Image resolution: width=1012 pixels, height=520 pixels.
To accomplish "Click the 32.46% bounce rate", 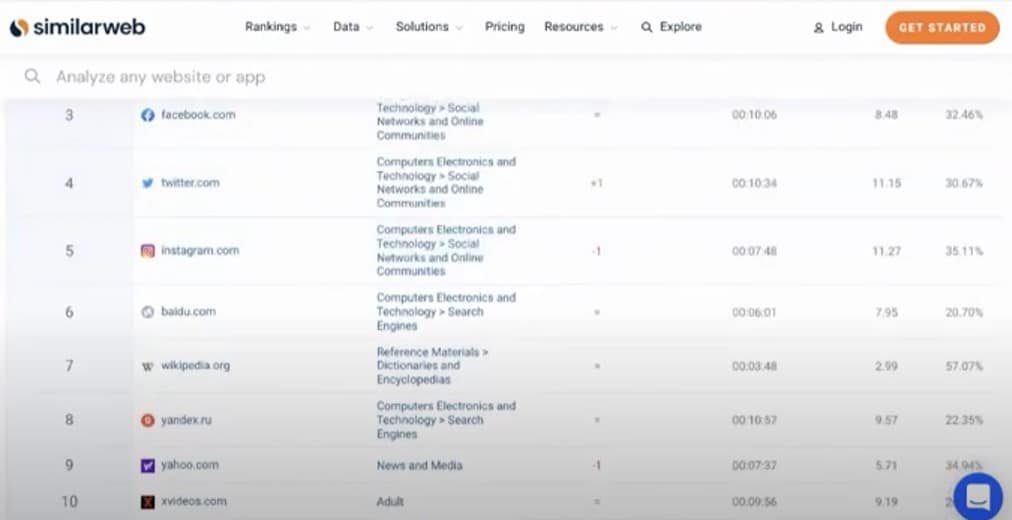I will pyautogui.click(x=964, y=115).
